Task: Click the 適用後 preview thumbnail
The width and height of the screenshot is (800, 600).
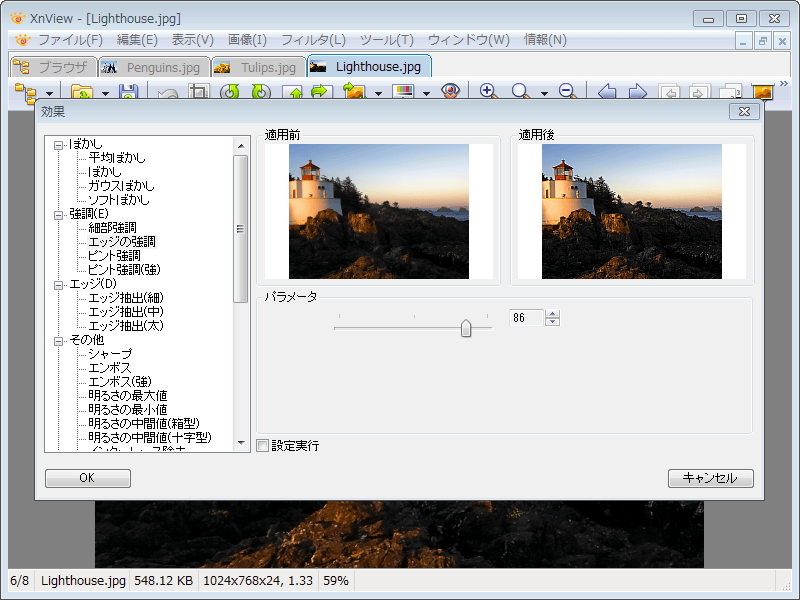Action: [632, 211]
